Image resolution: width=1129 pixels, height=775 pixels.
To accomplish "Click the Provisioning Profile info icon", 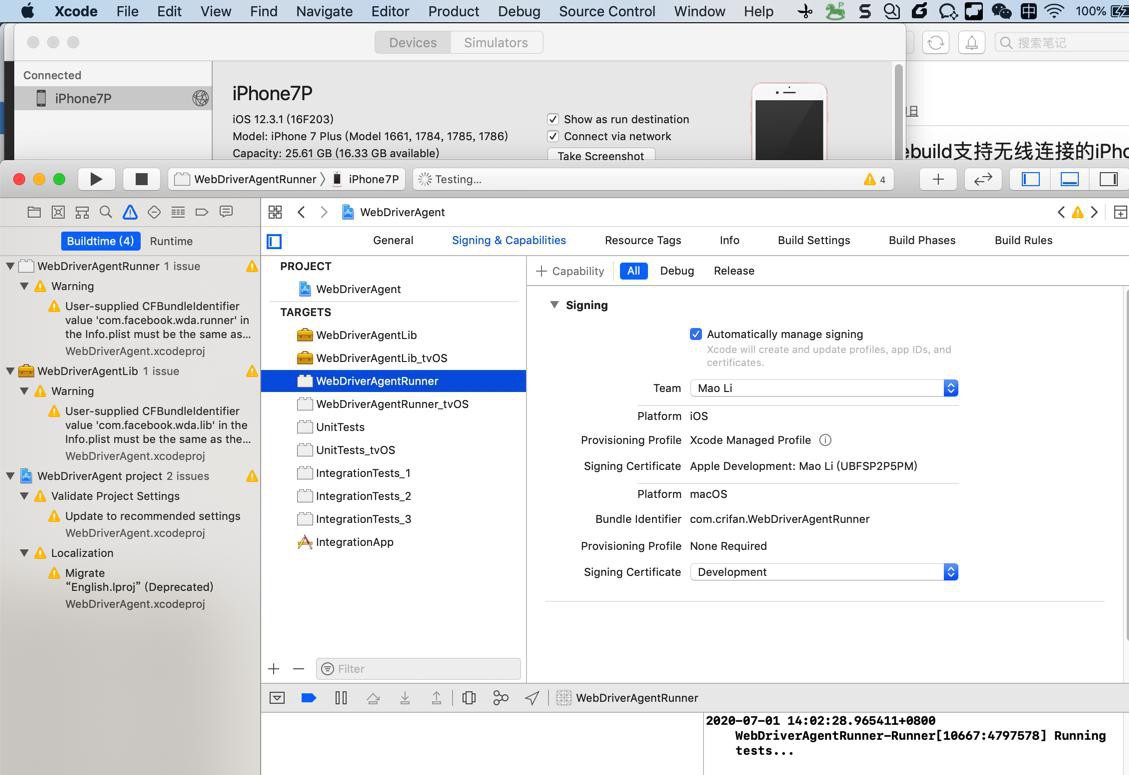I will (x=825, y=440).
